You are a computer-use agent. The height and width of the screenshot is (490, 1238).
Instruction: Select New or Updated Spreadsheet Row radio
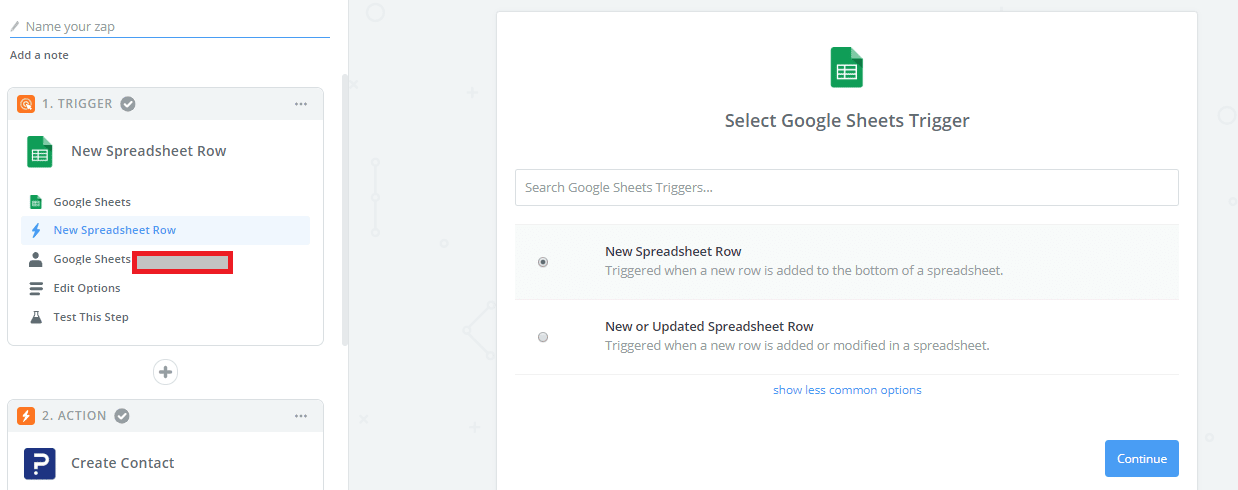click(x=543, y=337)
